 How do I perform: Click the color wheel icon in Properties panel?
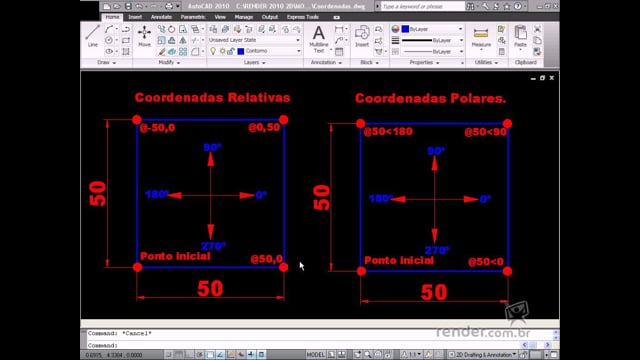click(395, 29)
